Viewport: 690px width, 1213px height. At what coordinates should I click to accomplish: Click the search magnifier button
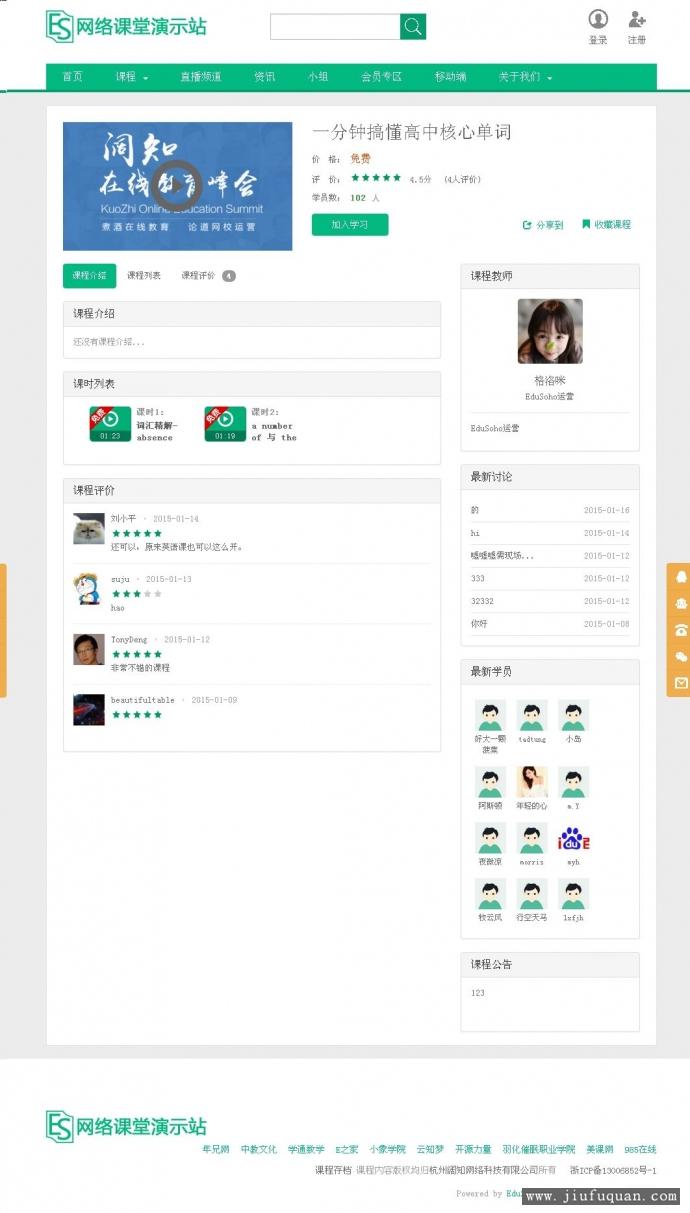pos(413,27)
